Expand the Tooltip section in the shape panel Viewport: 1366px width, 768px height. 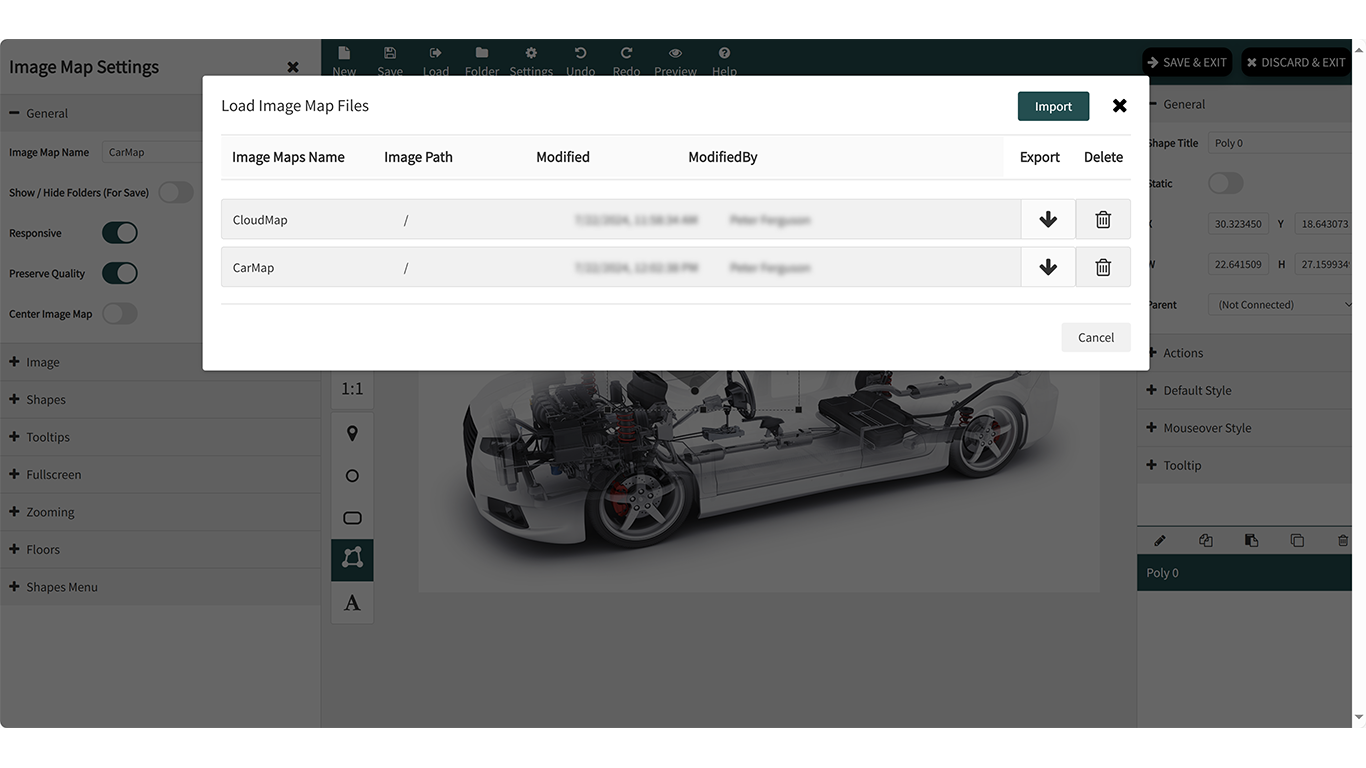1245,465
